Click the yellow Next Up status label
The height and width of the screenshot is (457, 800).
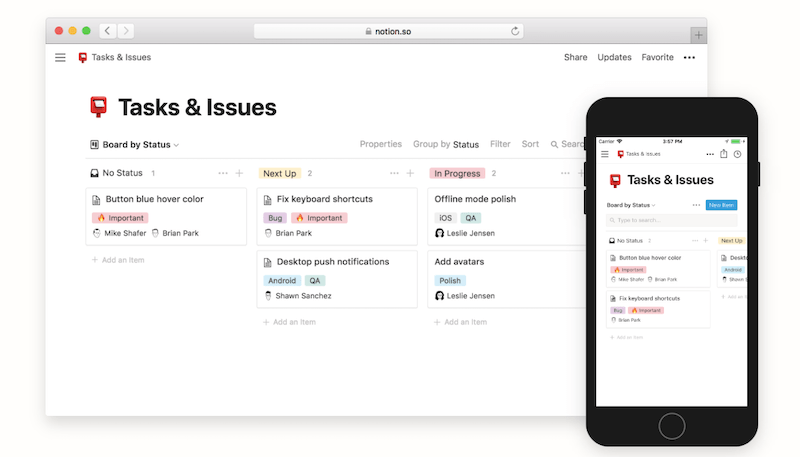[280, 173]
